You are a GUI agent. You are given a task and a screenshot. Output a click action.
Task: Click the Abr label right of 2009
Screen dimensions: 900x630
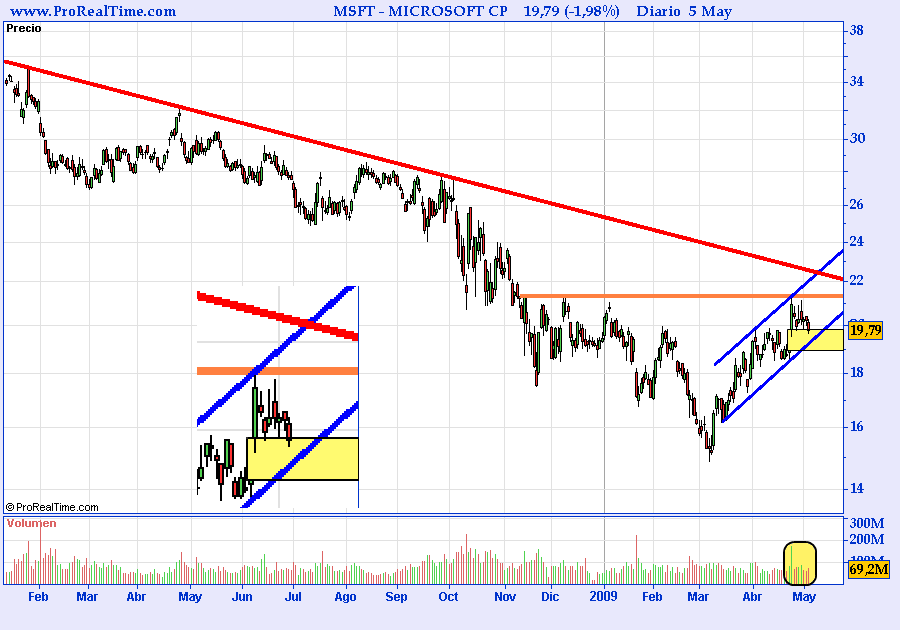752,597
